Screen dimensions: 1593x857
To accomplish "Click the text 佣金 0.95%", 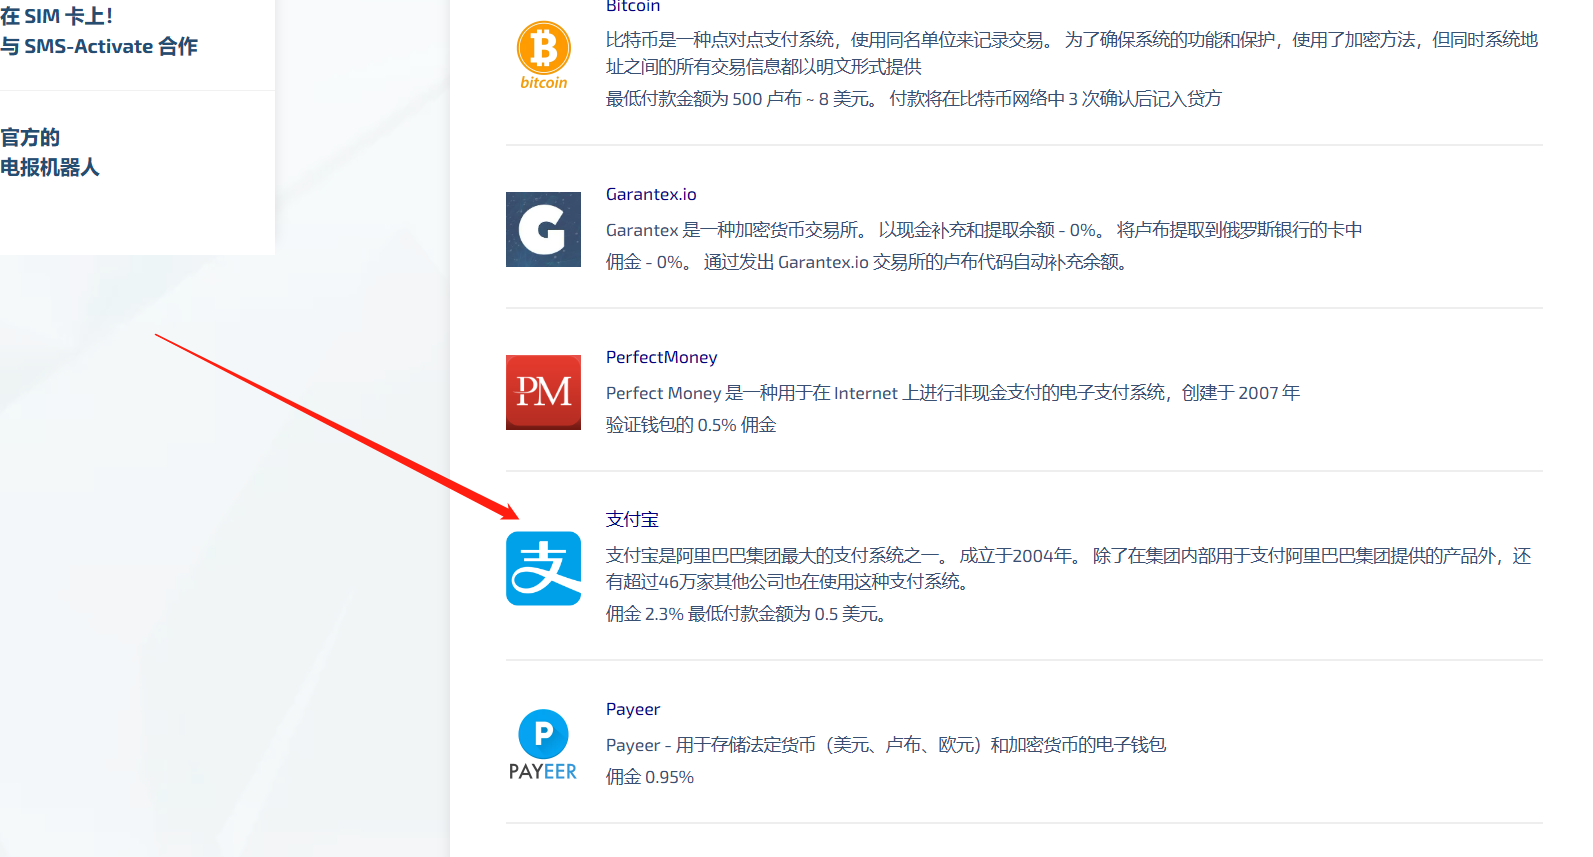I will (650, 777).
